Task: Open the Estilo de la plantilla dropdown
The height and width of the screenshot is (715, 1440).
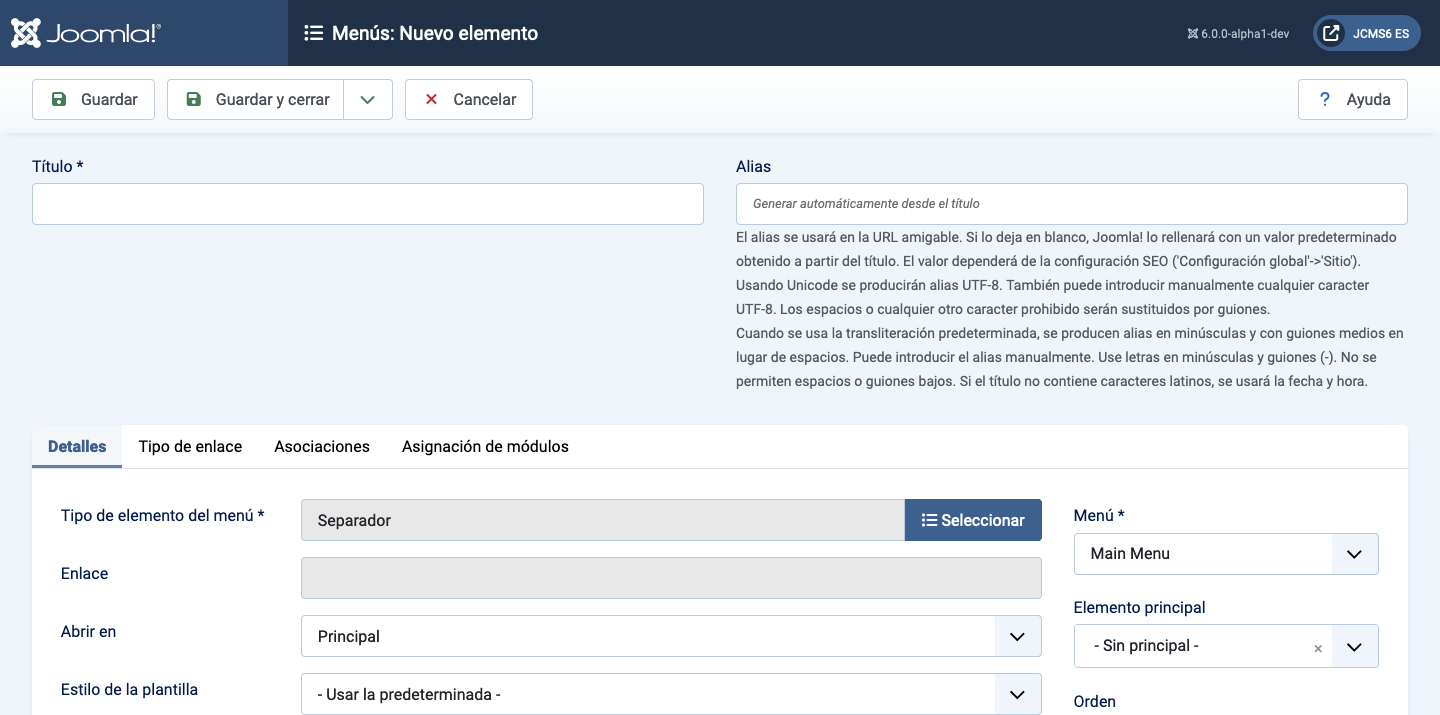Action: [671, 694]
